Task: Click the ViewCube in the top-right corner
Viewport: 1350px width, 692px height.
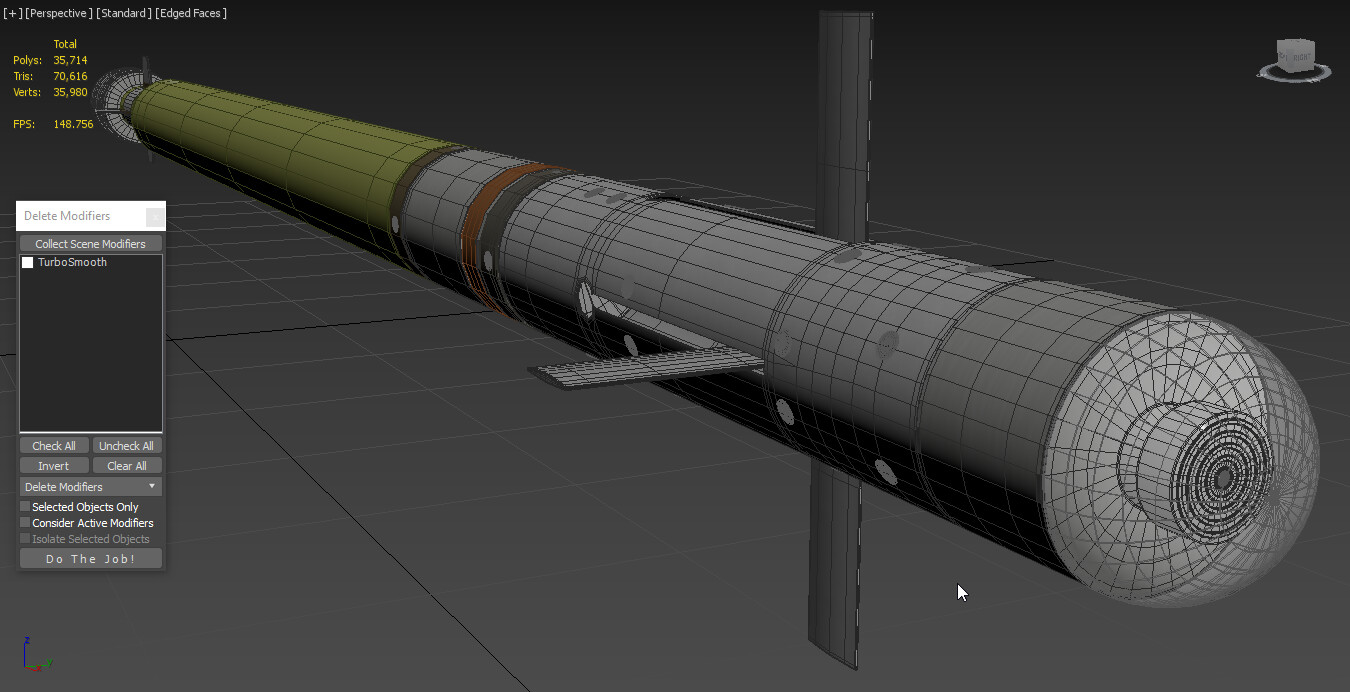Action: click(x=1295, y=55)
